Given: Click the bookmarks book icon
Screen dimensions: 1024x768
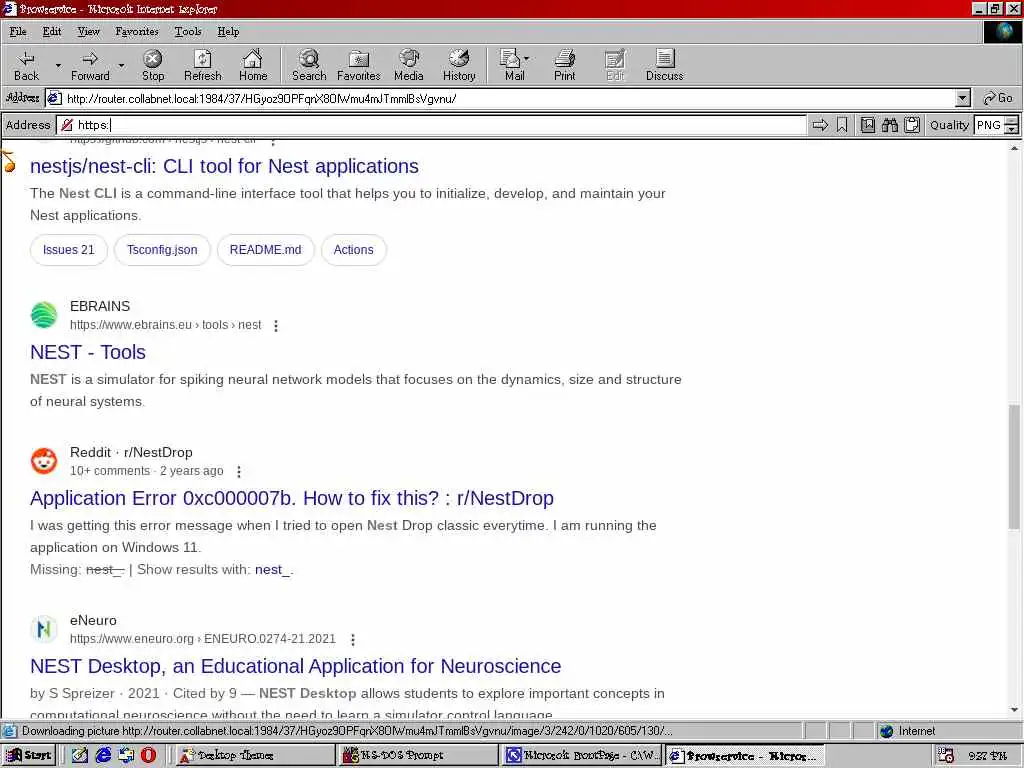Looking at the screenshot, I should (868, 125).
